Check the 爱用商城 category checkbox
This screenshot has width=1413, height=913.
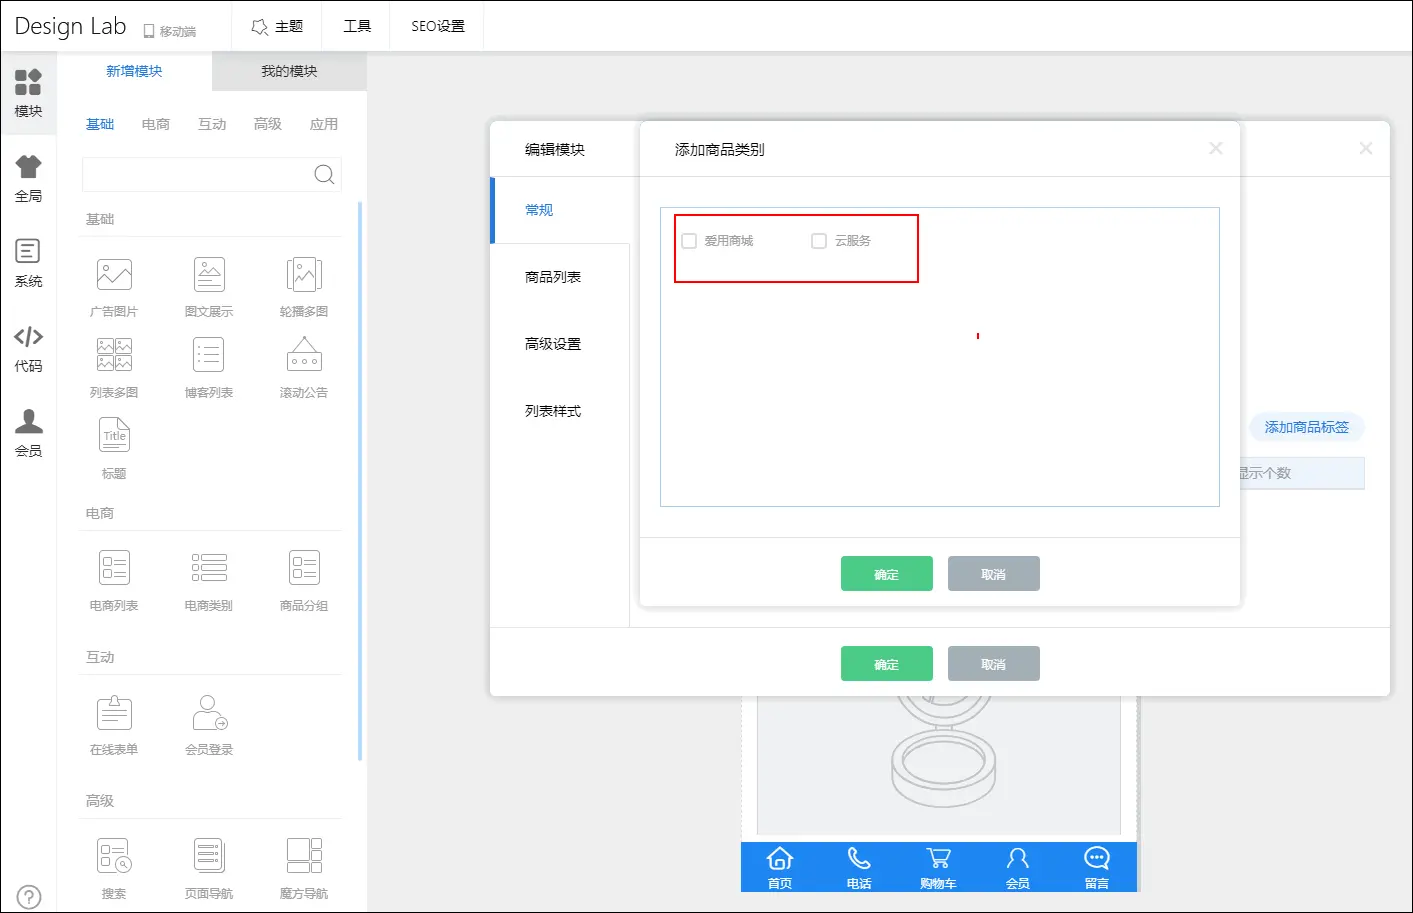pos(689,241)
